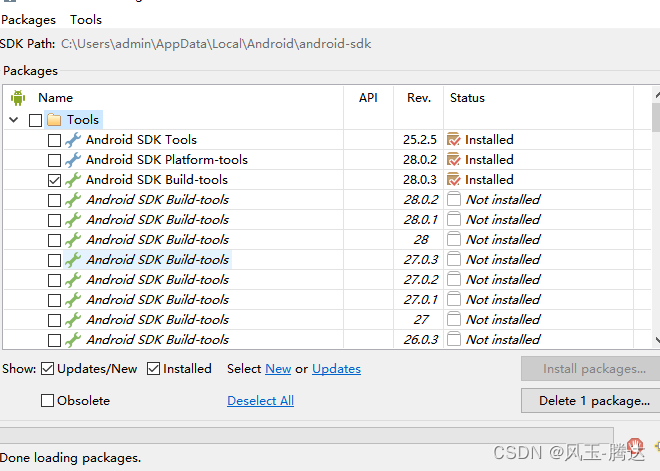Click wrench icon for Build-tools 28.0.2

click(73, 200)
